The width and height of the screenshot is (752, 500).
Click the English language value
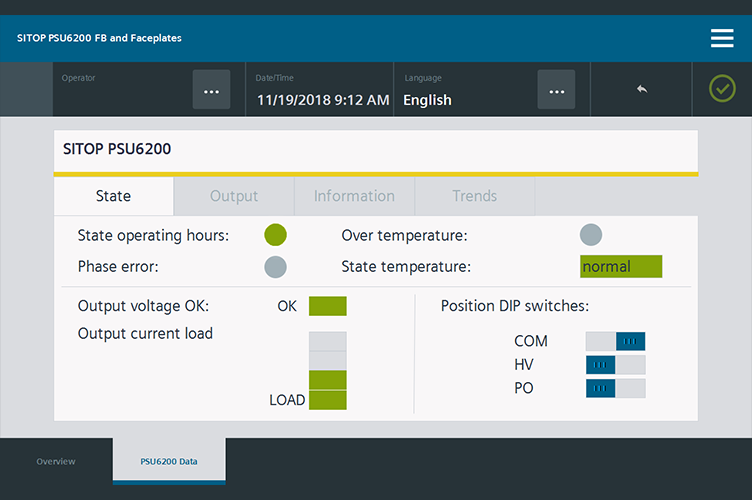427,100
